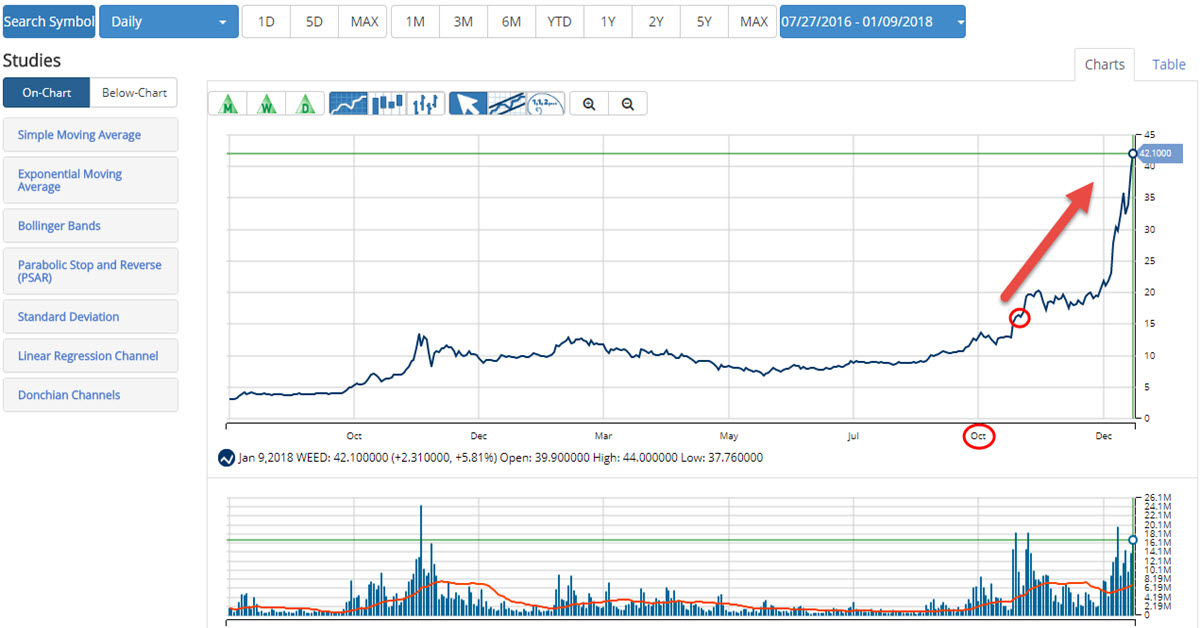Click the weekly (W) green triangle icon
Image resolution: width=1200 pixels, height=628 pixels.
(x=268, y=103)
